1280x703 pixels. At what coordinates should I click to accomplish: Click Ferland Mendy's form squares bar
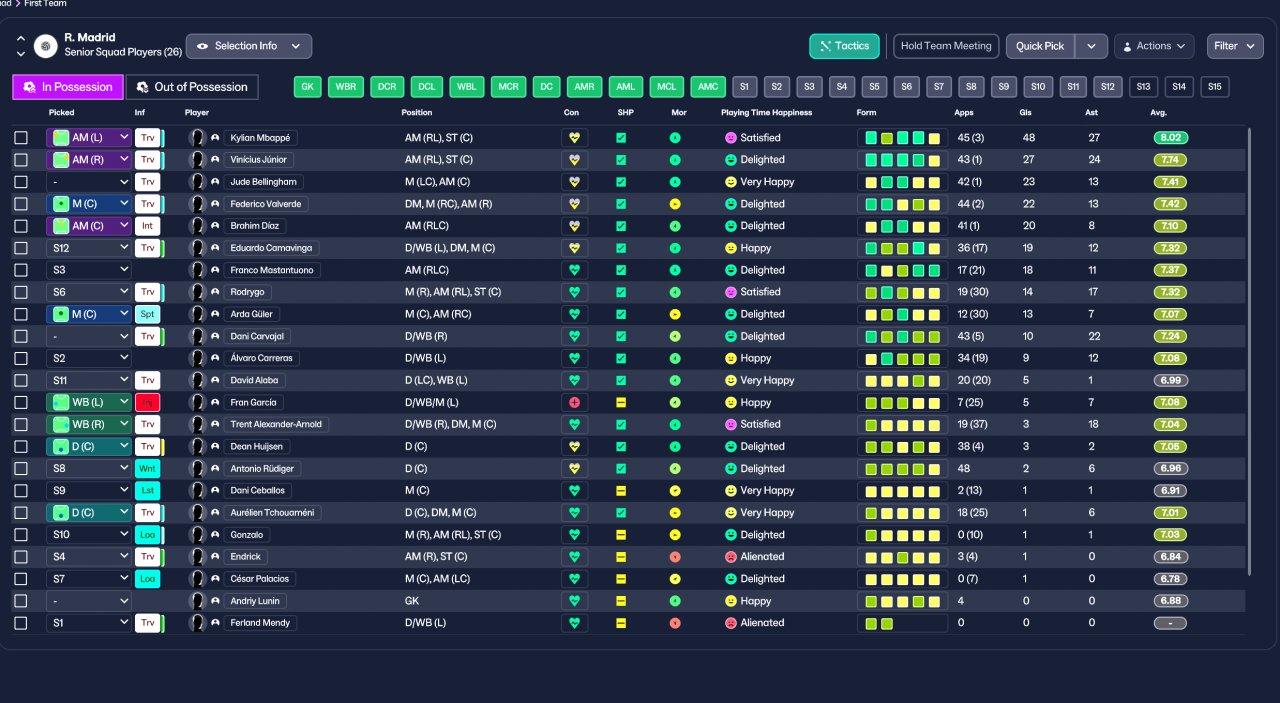click(x=902, y=622)
